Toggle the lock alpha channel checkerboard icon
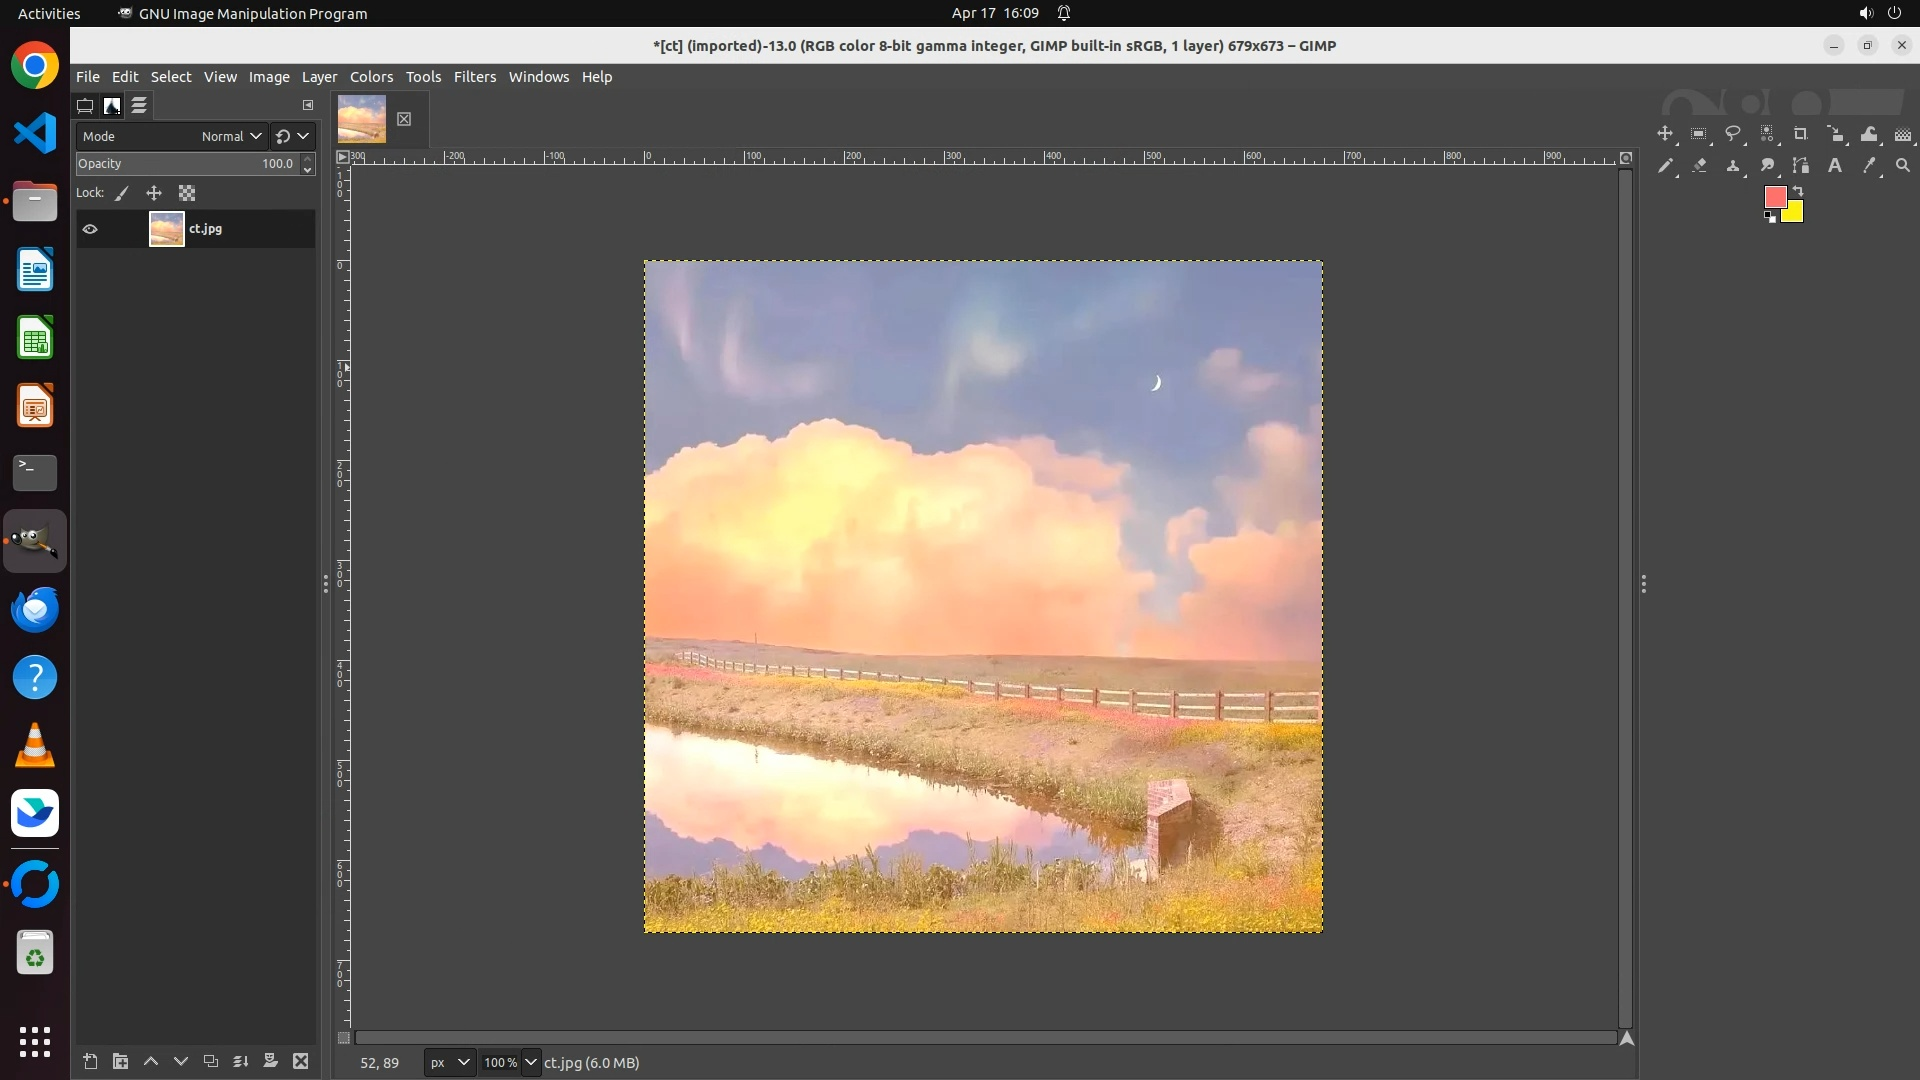1920x1080 pixels. [187, 193]
